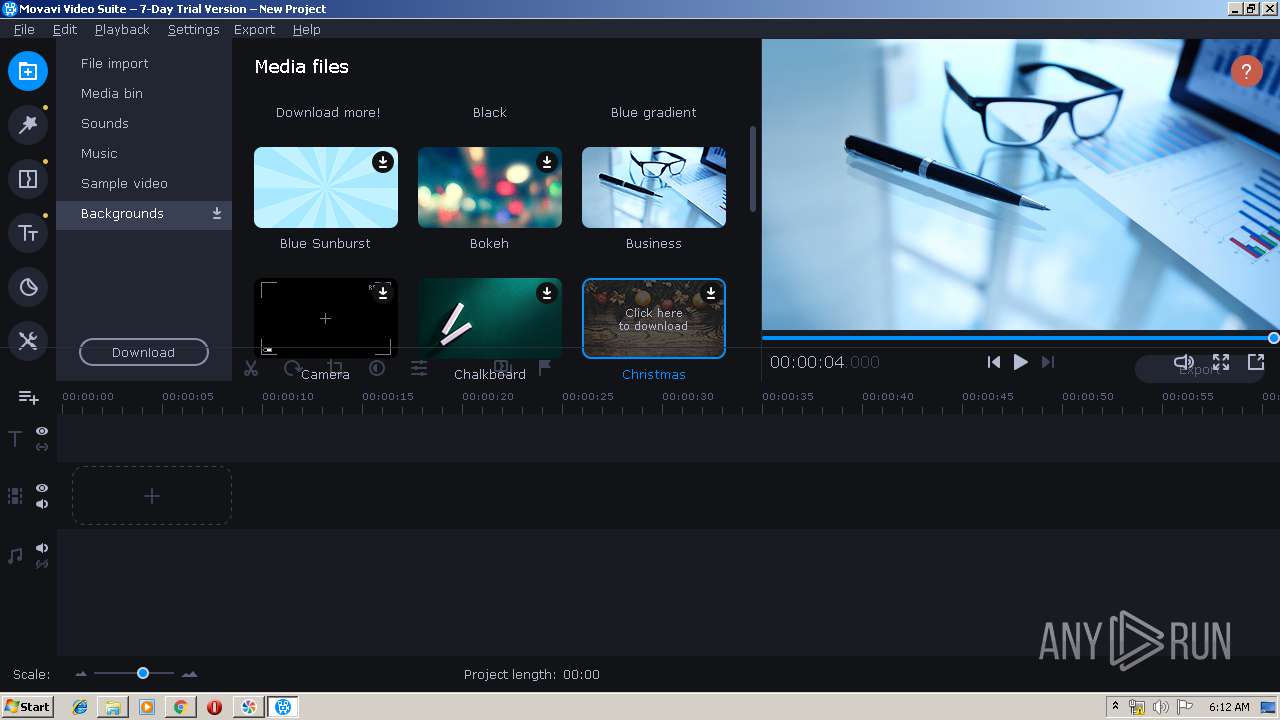Click the Download button
1280x720 pixels.
[x=144, y=352]
